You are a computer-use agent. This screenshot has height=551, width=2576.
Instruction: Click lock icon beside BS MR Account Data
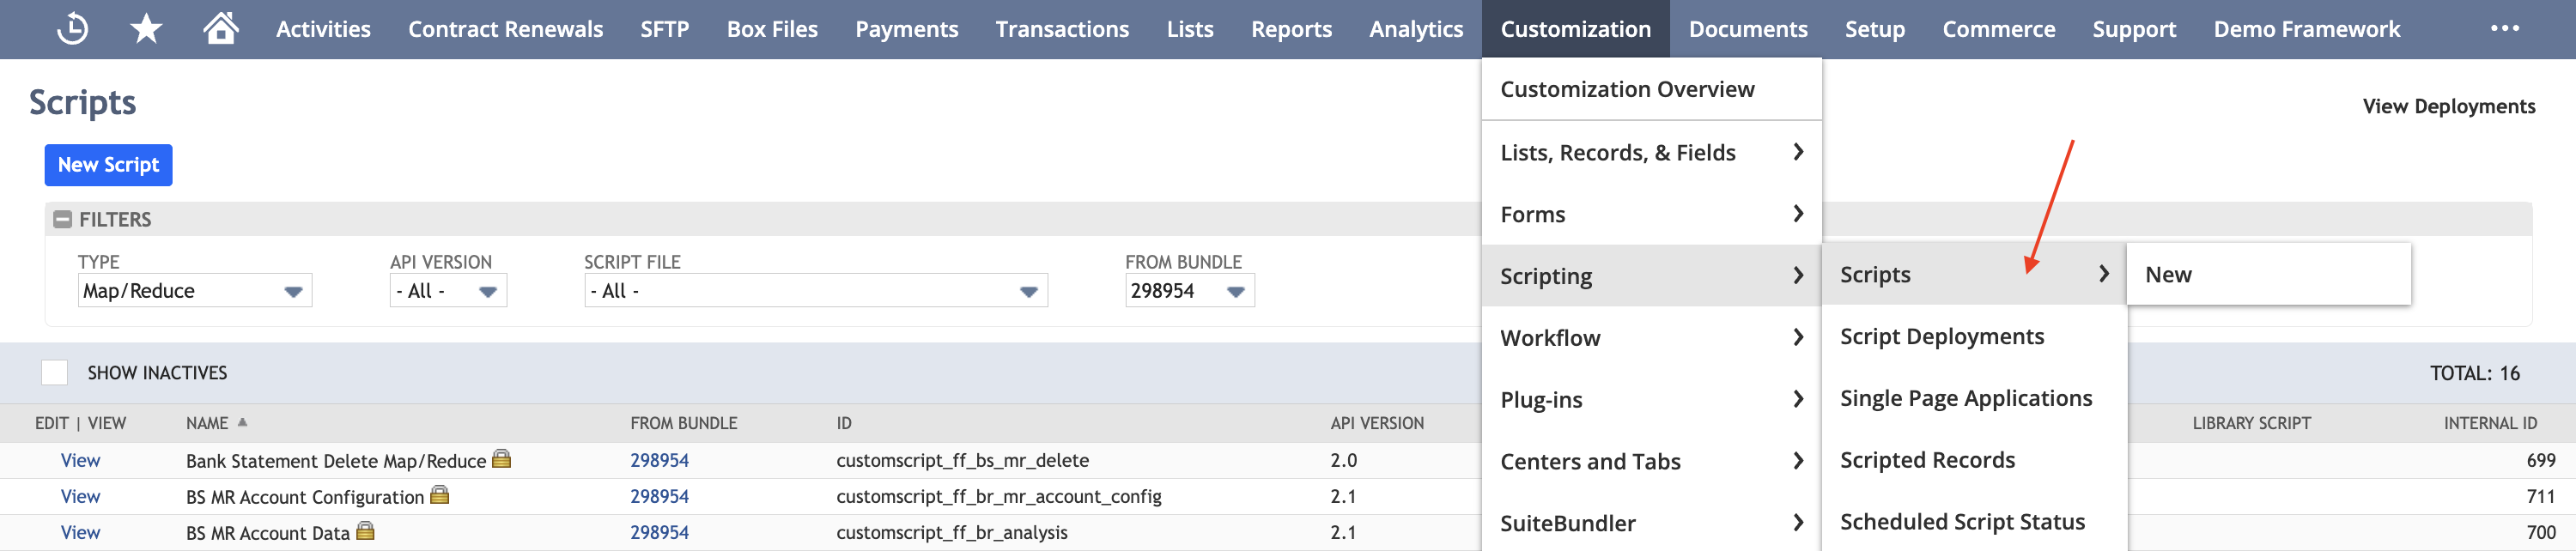coord(365,530)
